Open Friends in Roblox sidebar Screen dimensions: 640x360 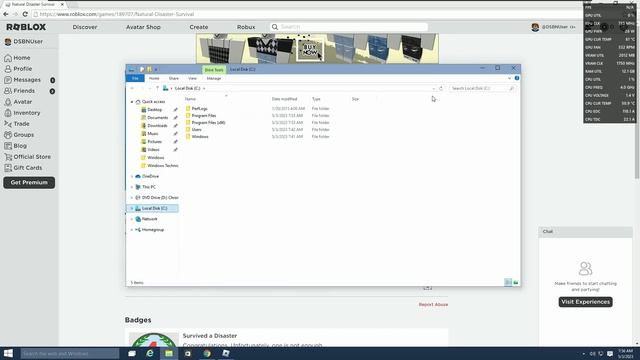point(19,91)
